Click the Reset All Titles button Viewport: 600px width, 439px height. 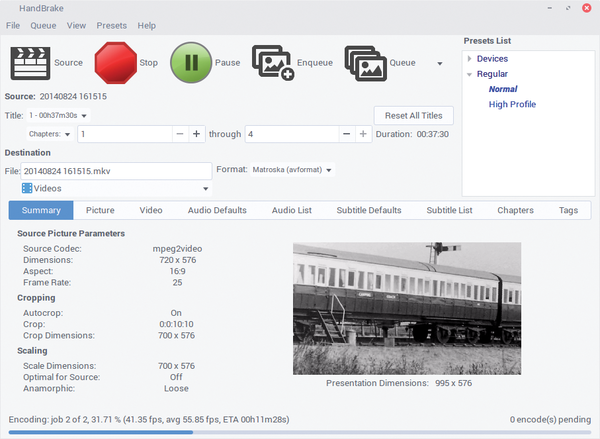point(413,116)
